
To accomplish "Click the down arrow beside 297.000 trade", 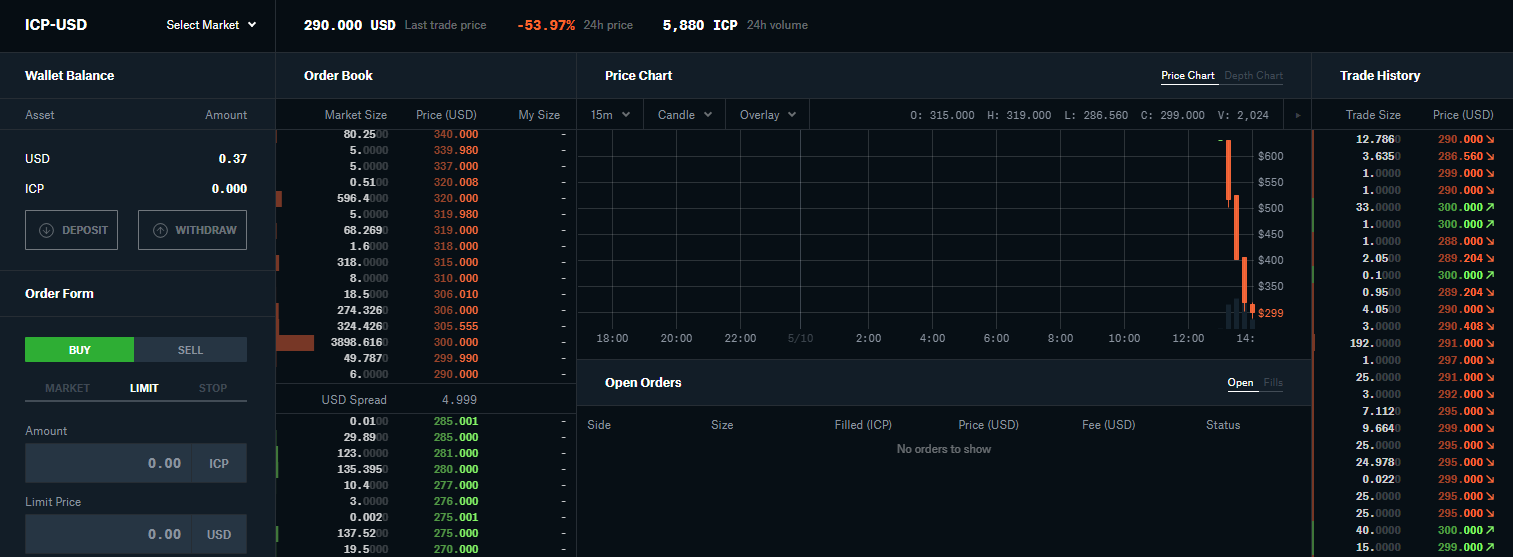I will point(1490,360).
